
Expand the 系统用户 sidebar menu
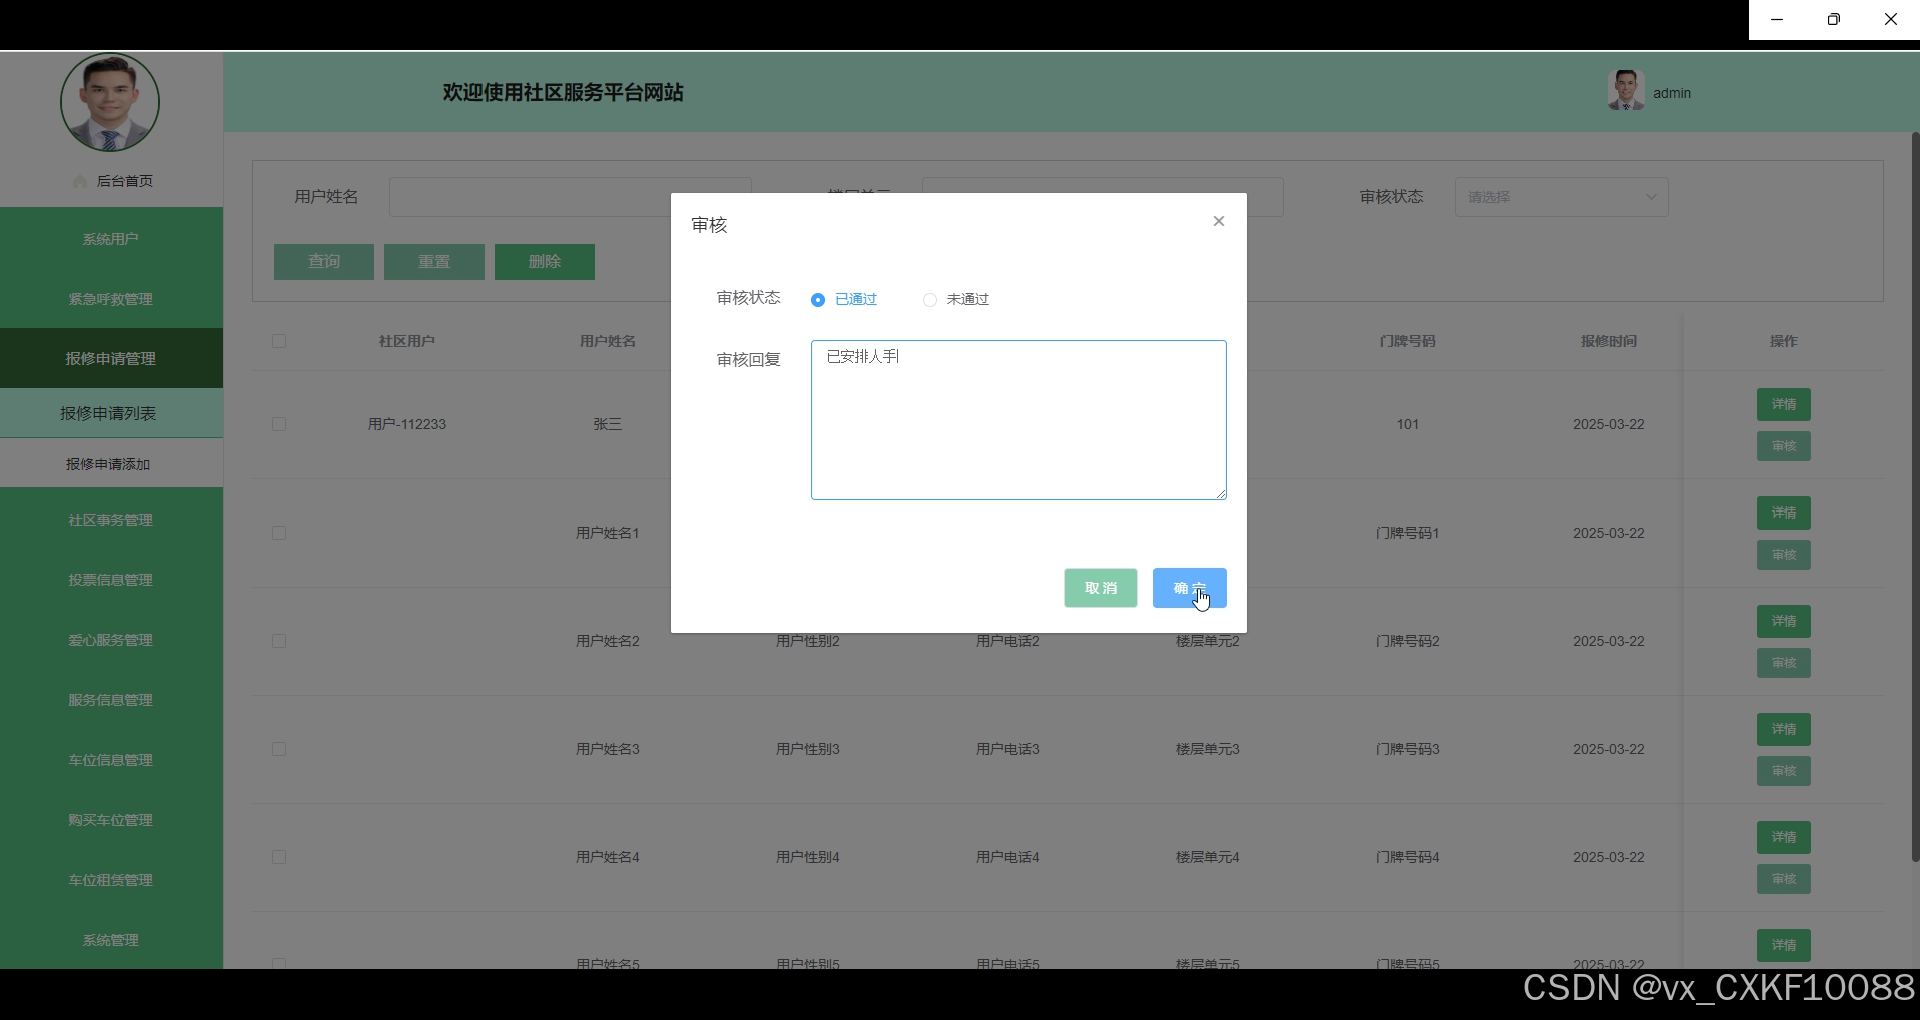point(111,239)
